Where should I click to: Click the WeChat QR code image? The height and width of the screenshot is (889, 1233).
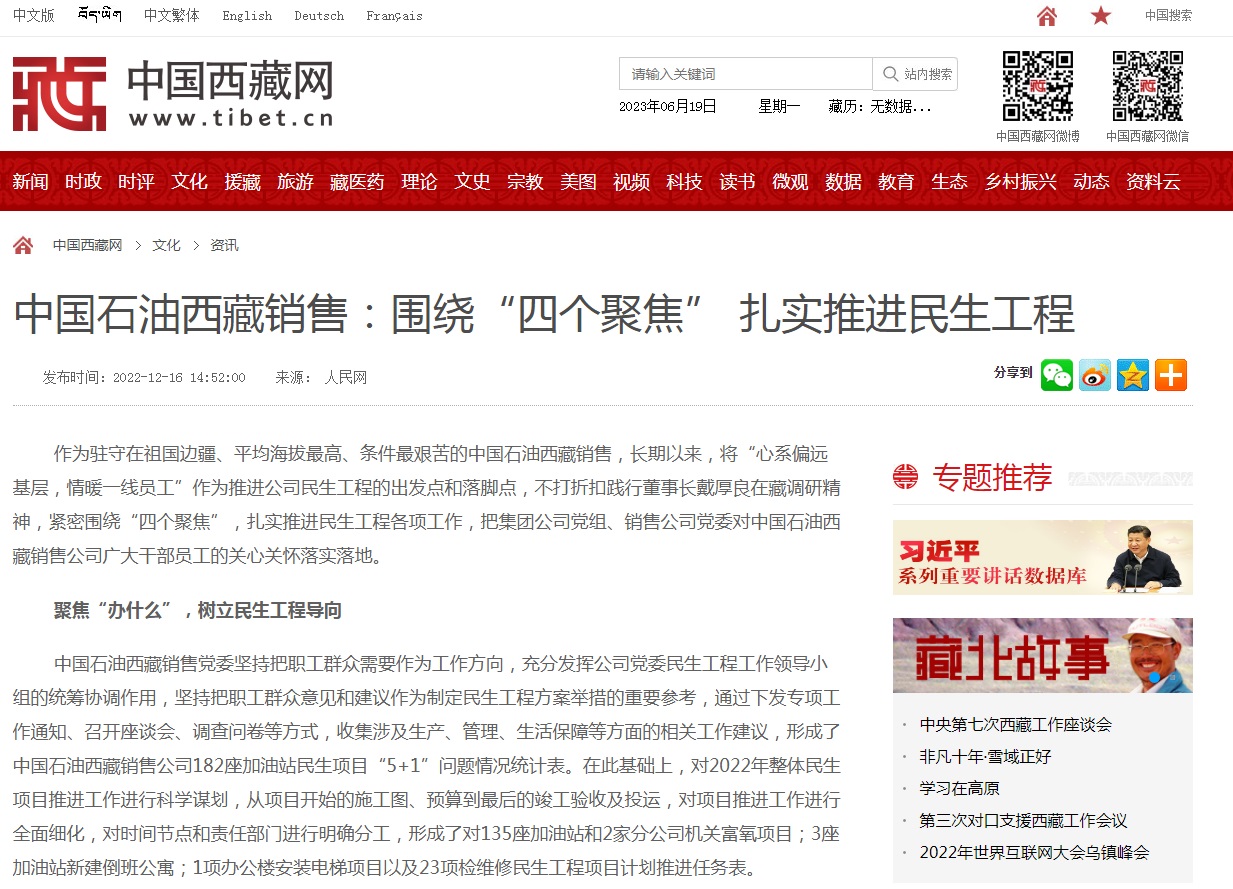1148,87
